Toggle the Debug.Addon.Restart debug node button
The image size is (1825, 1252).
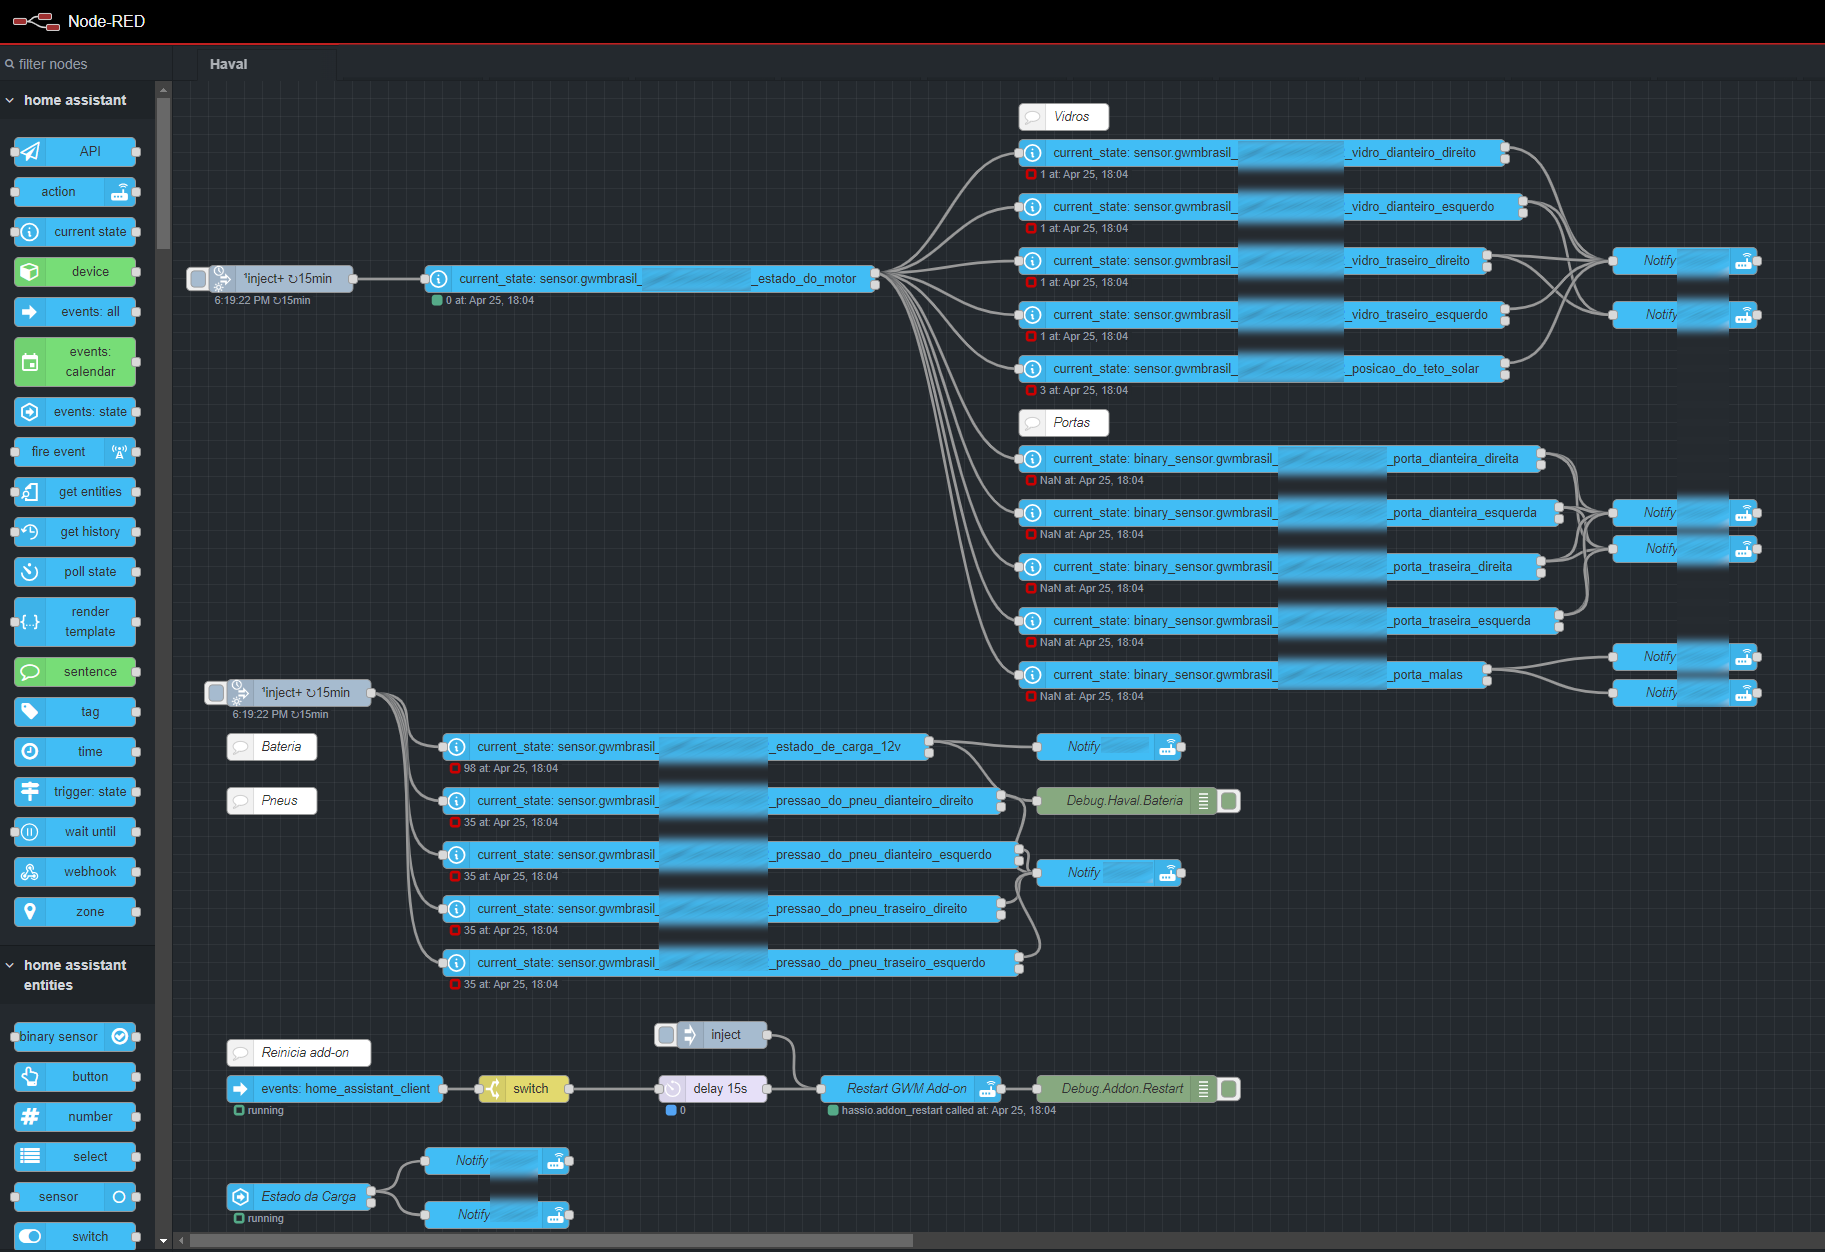tap(1229, 1089)
